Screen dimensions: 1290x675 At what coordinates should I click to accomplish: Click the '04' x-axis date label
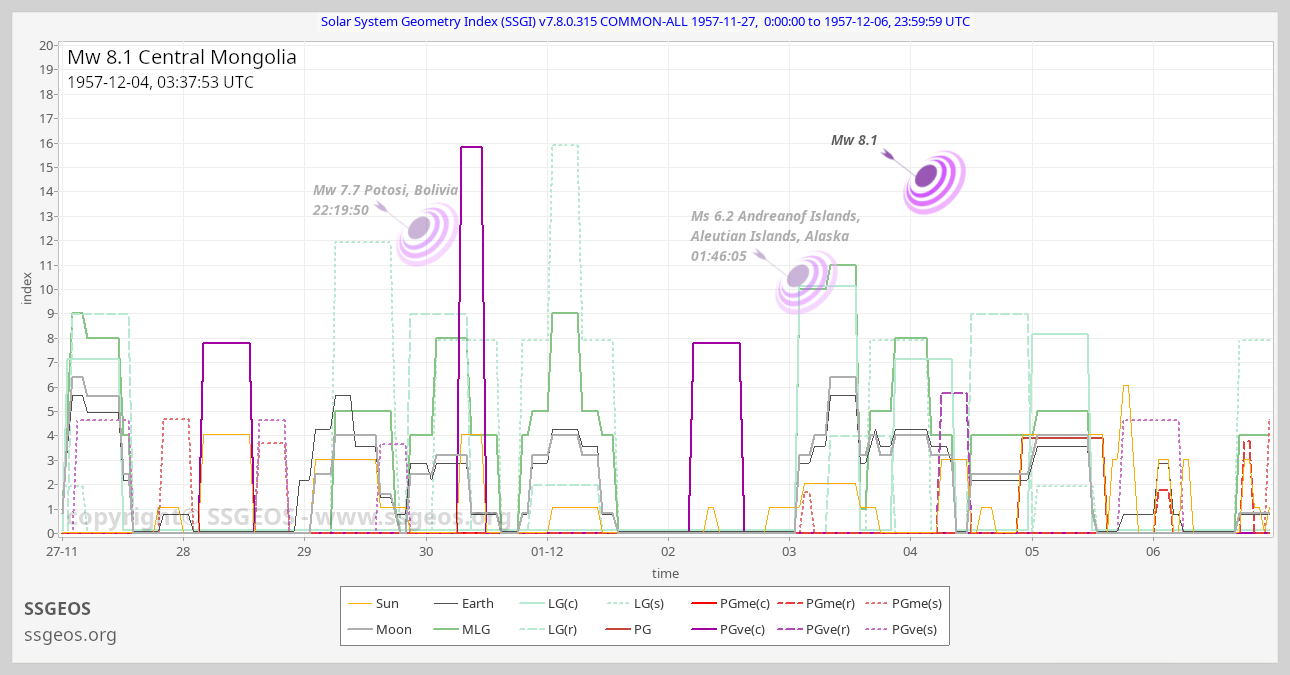coord(910,552)
